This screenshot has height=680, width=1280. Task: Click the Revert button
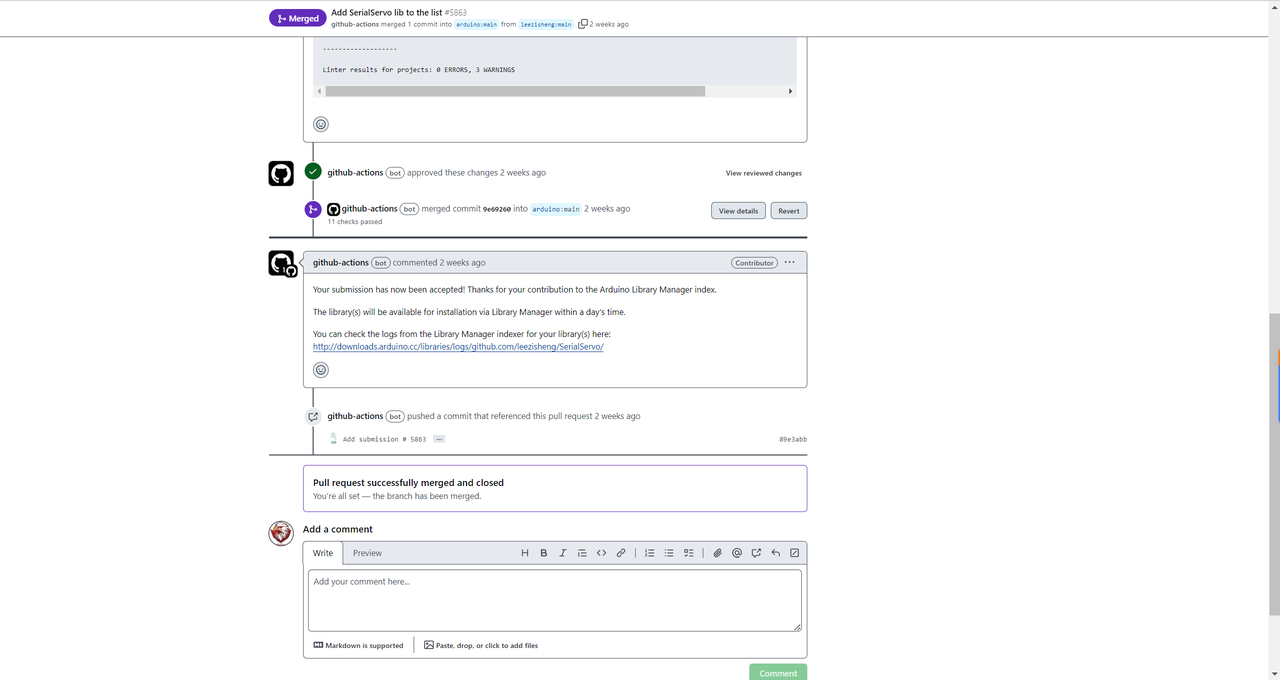pyautogui.click(x=789, y=211)
